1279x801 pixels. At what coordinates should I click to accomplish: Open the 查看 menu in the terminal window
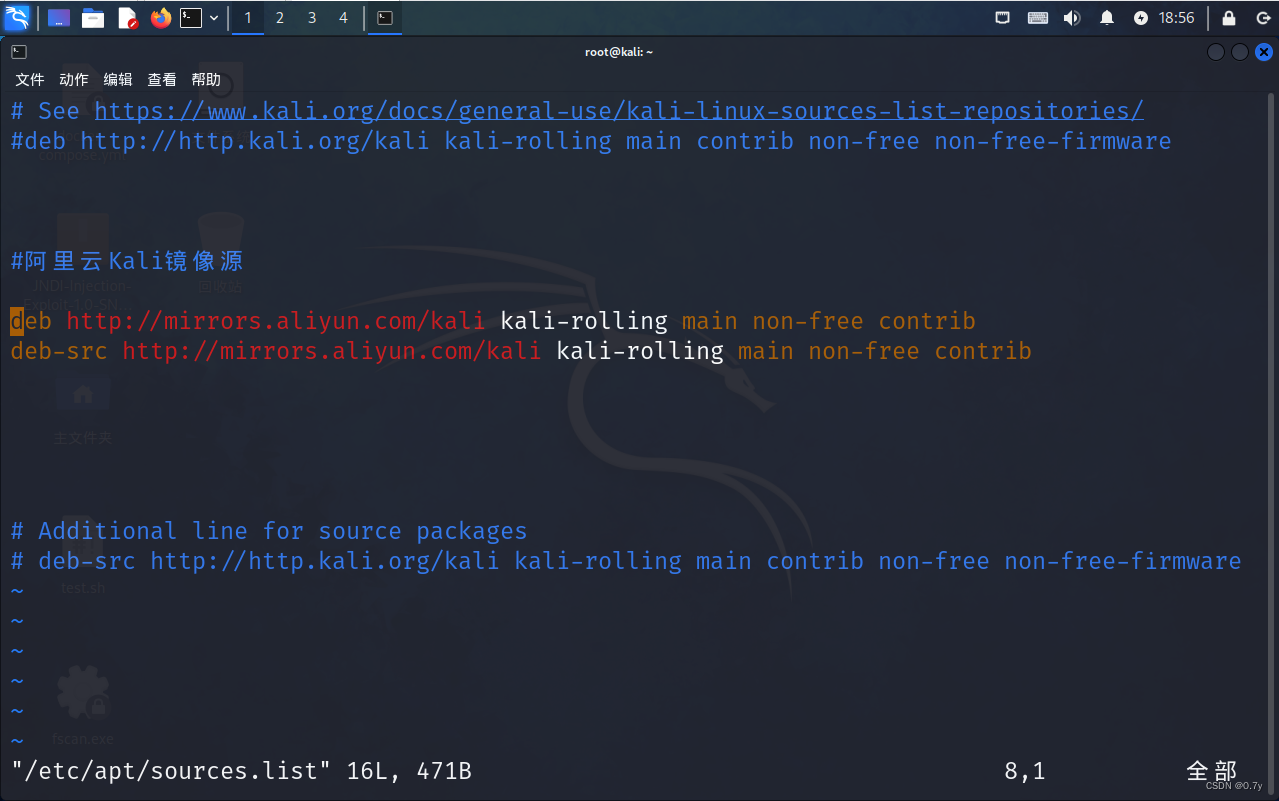point(161,79)
